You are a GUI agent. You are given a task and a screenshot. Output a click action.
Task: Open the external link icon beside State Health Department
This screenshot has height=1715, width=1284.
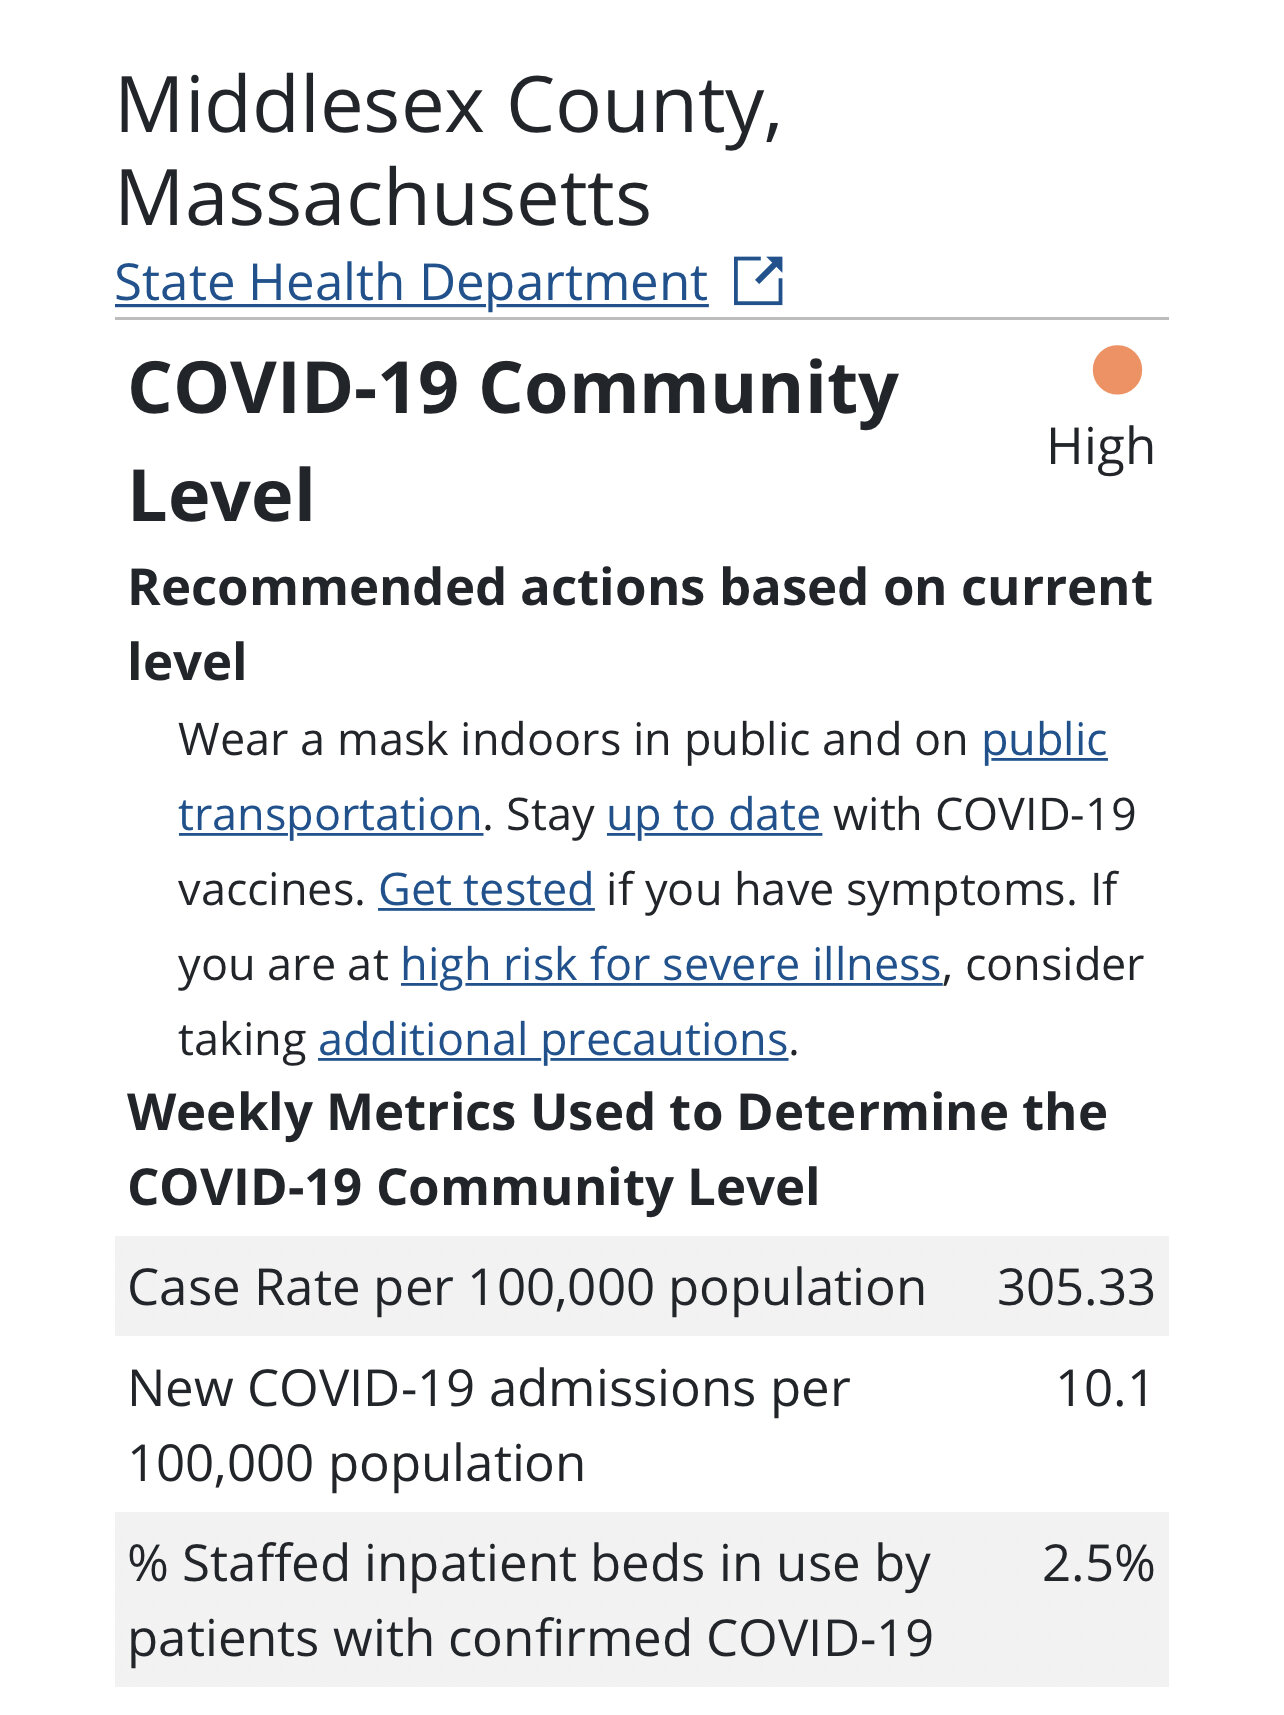tap(758, 281)
